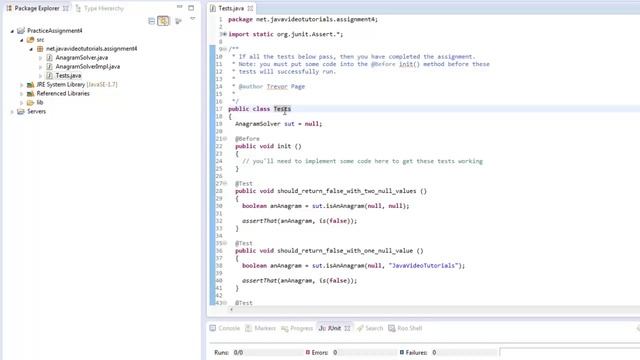Click should_return_false_with_one_null_value method name
The width and height of the screenshot is (640, 360).
point(345,251)
